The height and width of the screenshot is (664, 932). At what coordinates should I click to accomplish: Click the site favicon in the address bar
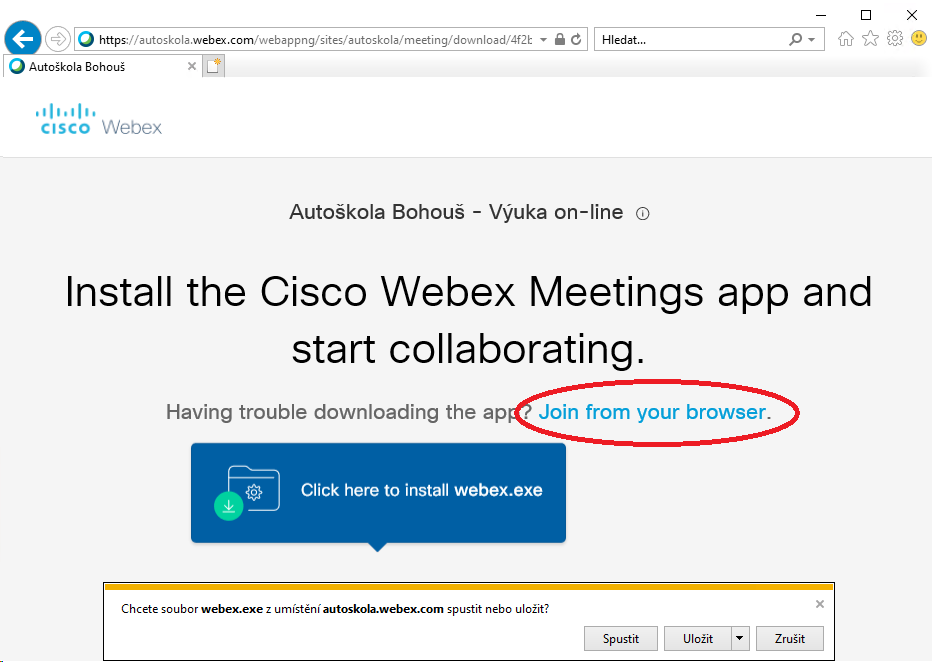86,39
